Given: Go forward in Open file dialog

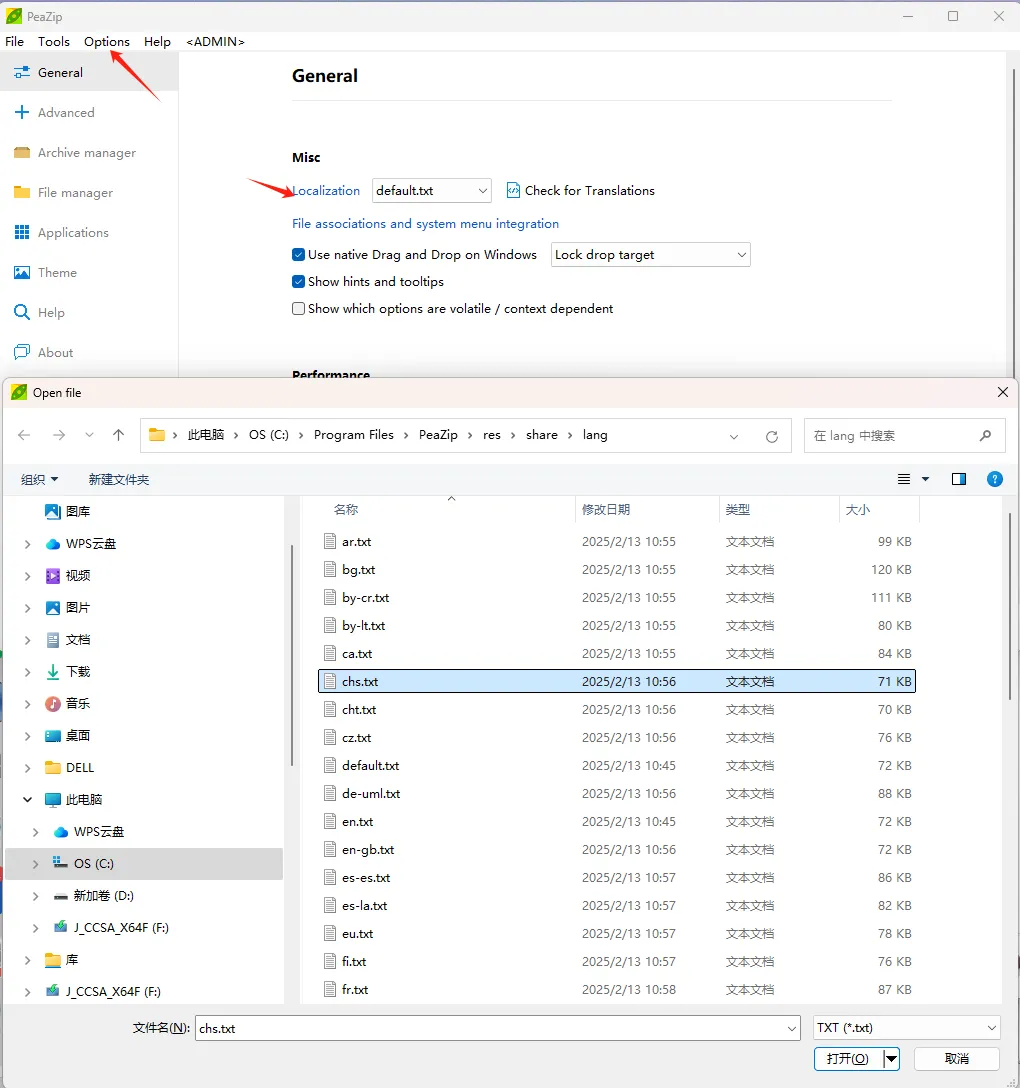Looking at the screenshot, I should [x=59, y=435].
